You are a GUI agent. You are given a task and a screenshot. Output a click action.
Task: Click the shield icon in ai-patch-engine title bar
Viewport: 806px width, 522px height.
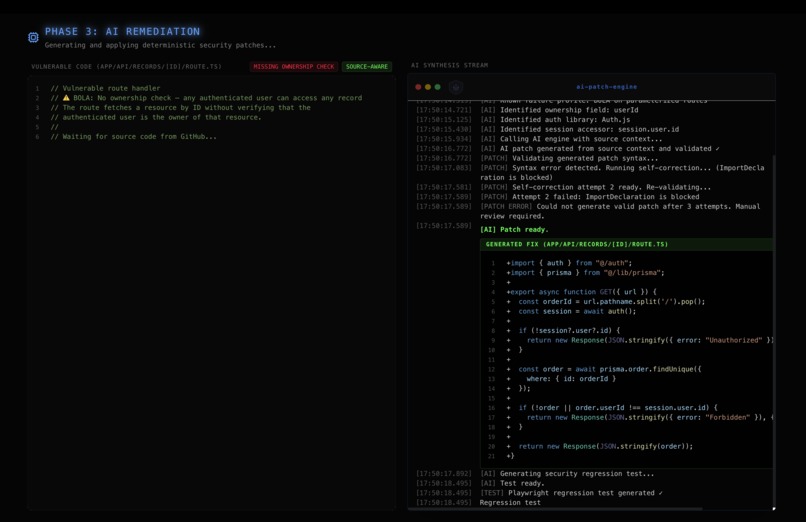(x=456, y=87)
